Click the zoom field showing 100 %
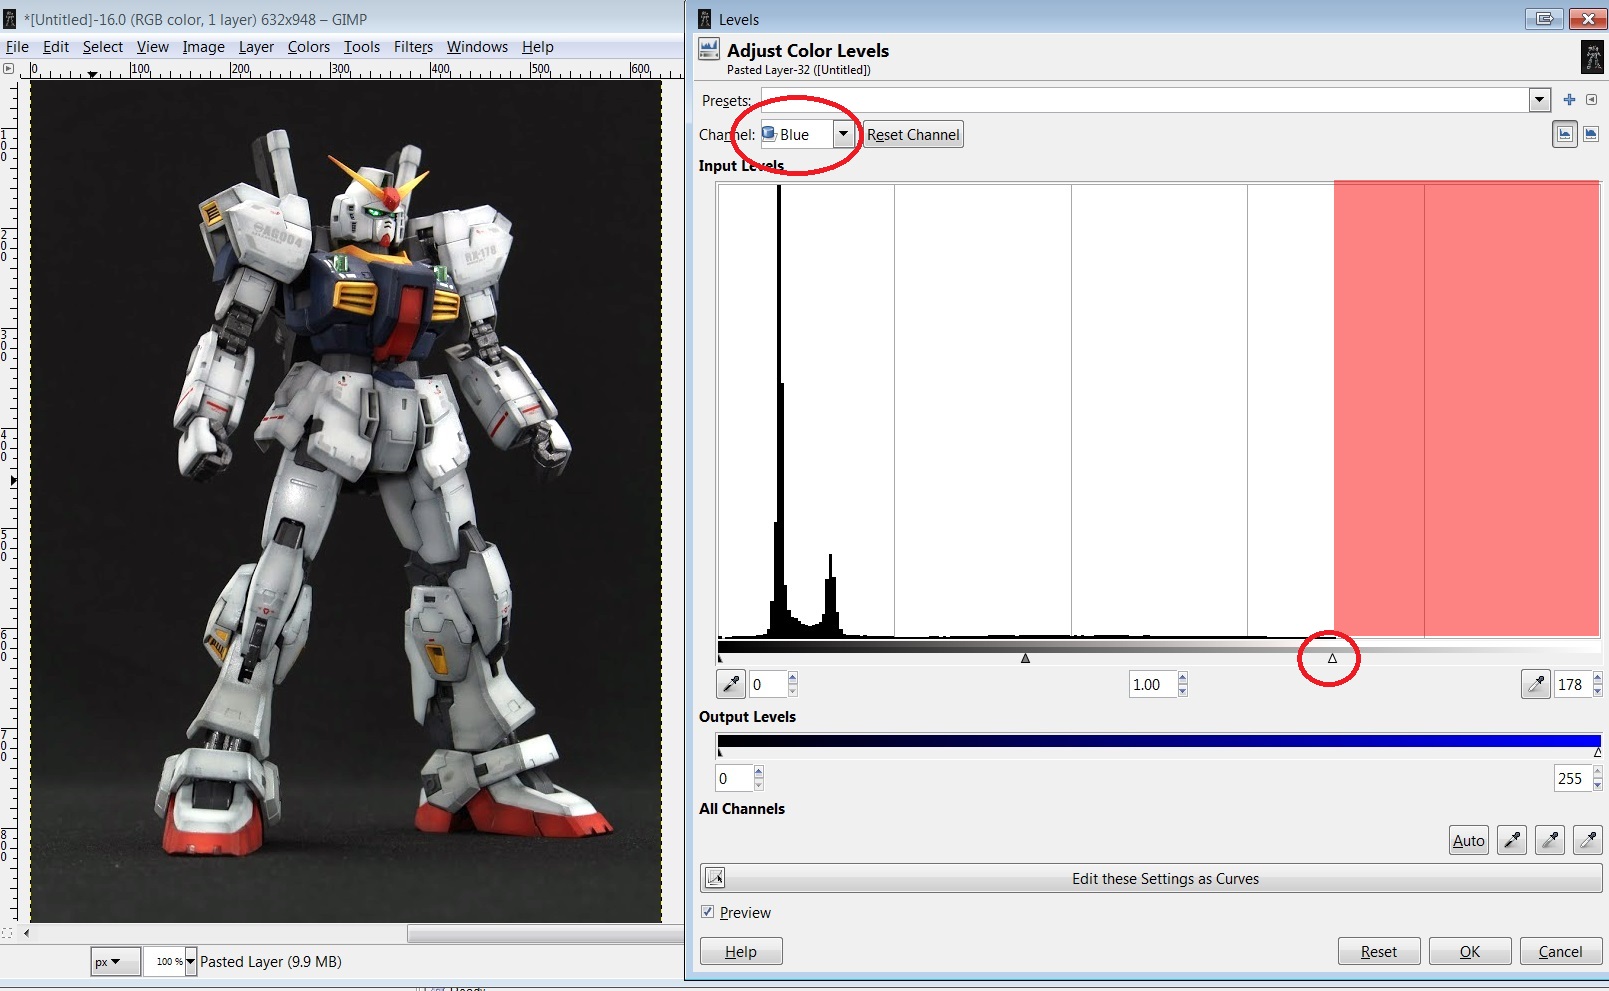1609x991 pixels. click(x=164, y=962)
